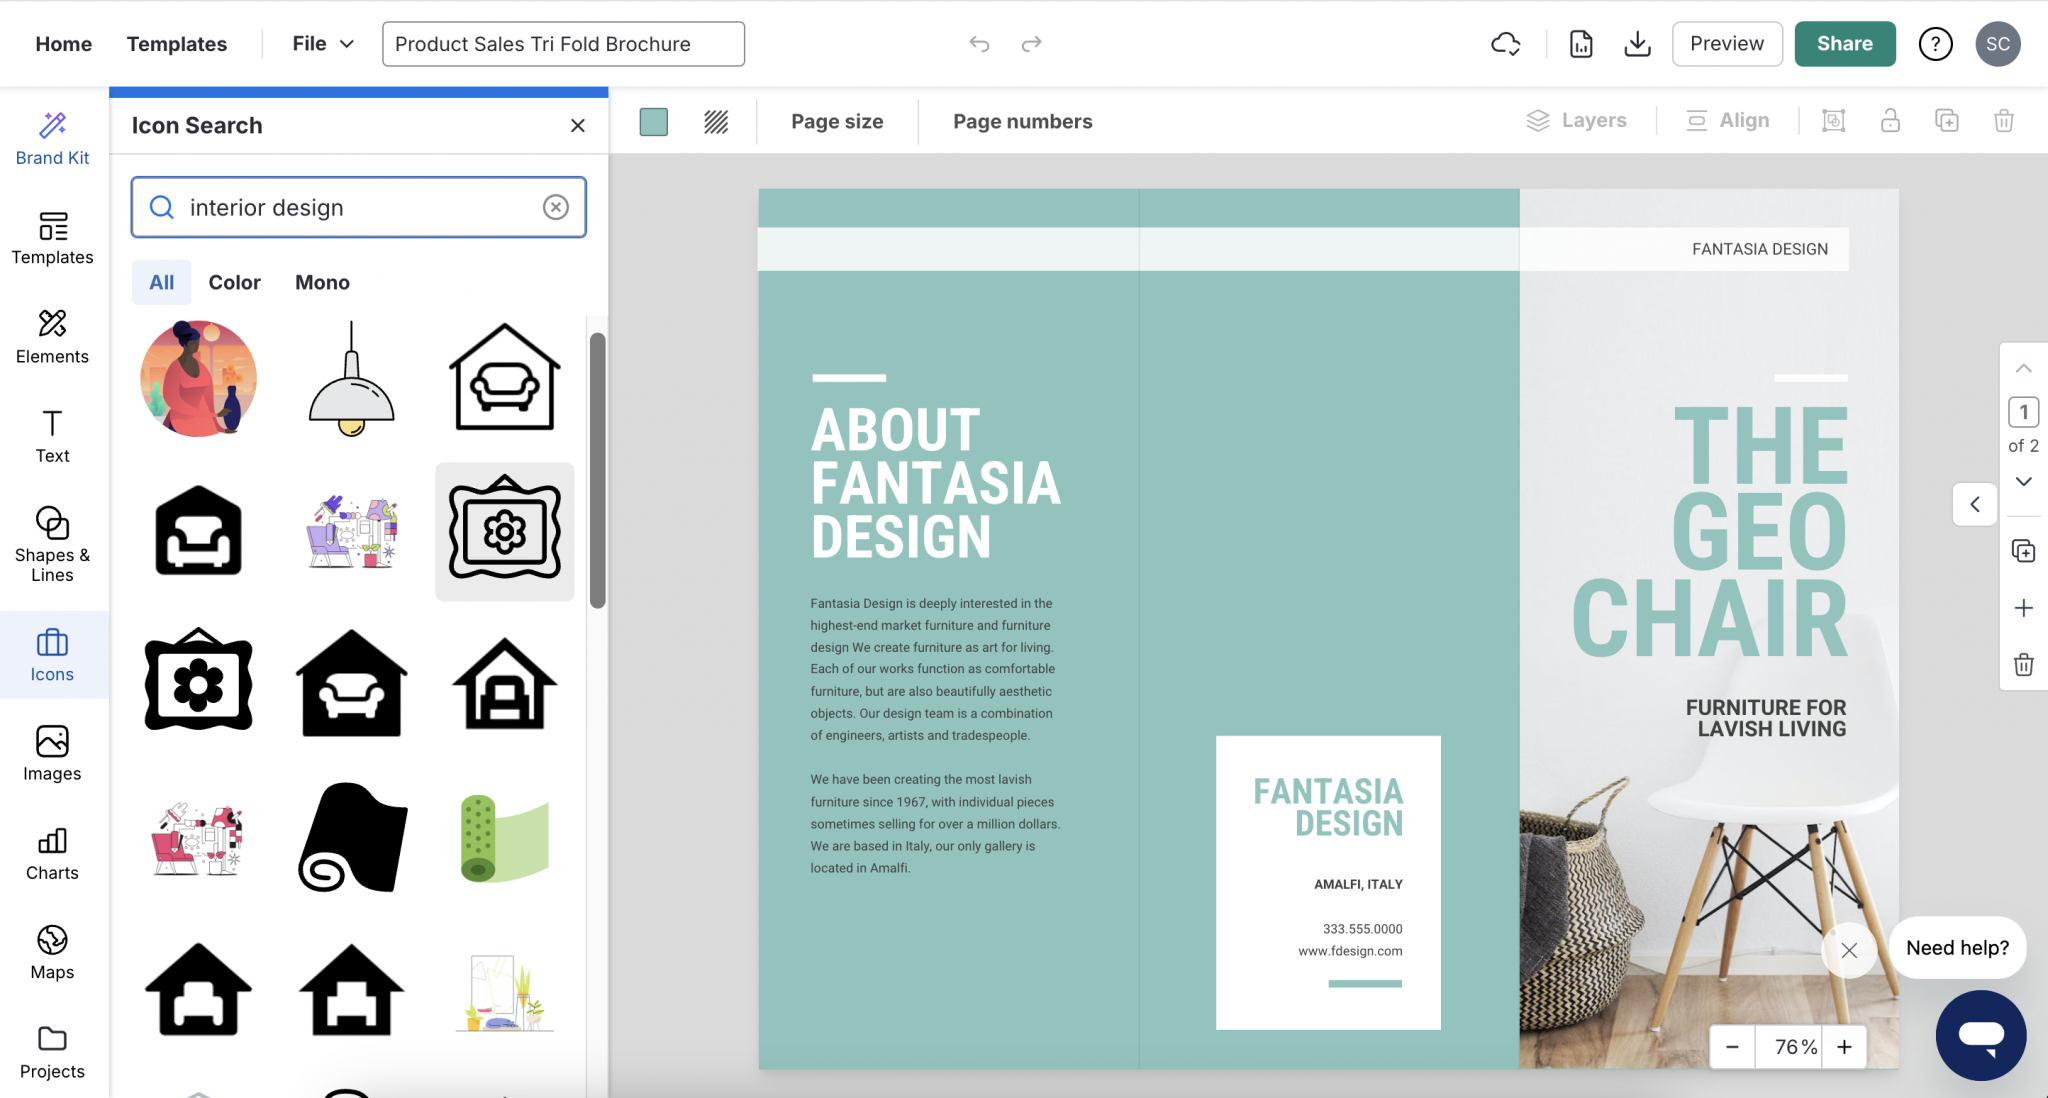This screenshot has width=2048, height=1098.
Task: Switch to the Mono icons tab
Action: point(321,282)
